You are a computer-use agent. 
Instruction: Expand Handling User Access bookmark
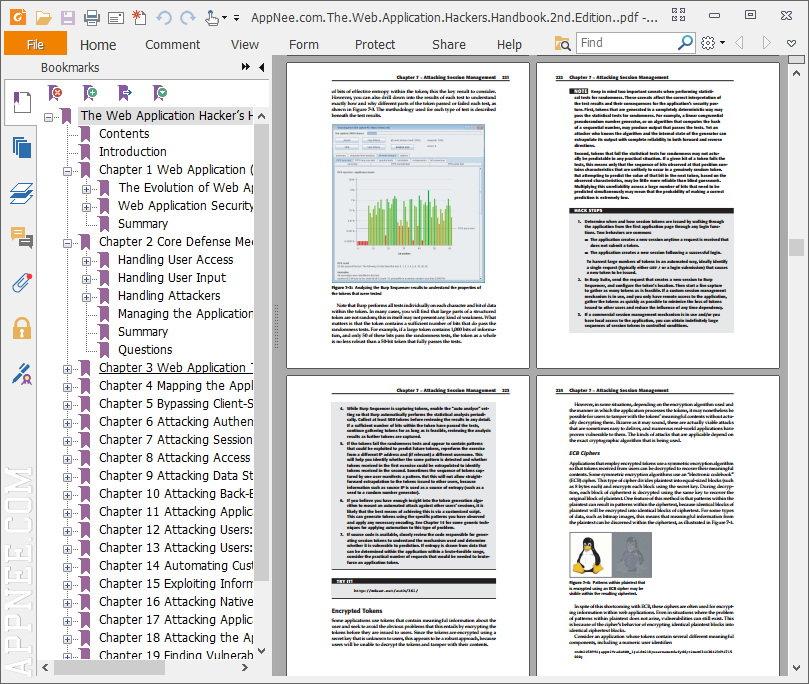coord(87,261)
